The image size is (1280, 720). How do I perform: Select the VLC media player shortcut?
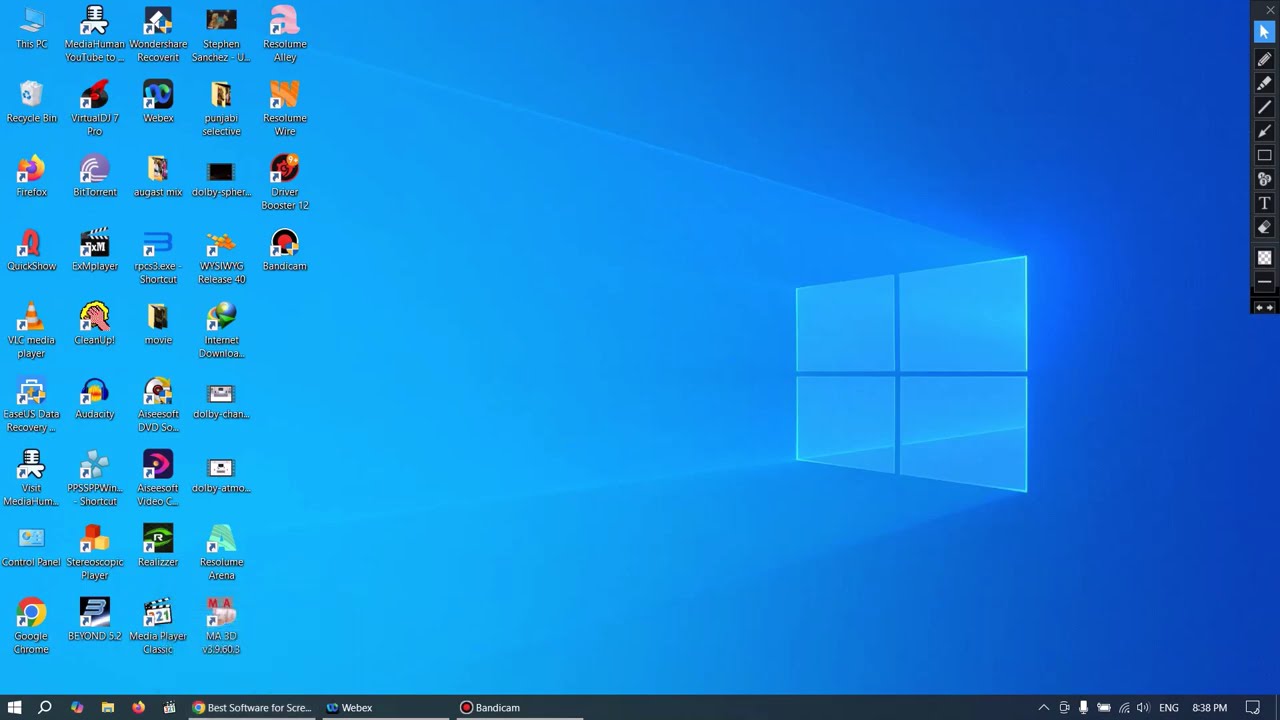pyautogui.click(x=31, y=330)
